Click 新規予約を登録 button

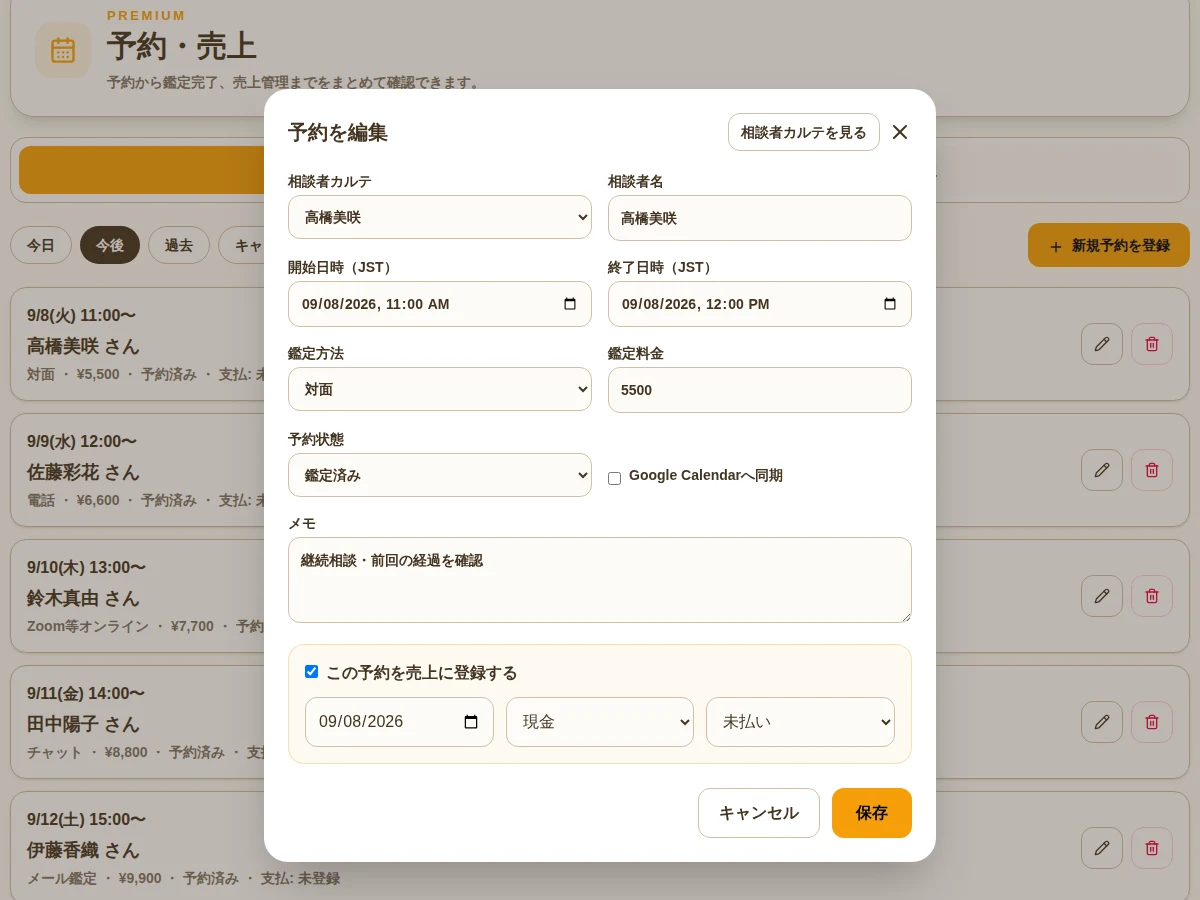[x=1109, y=245]
